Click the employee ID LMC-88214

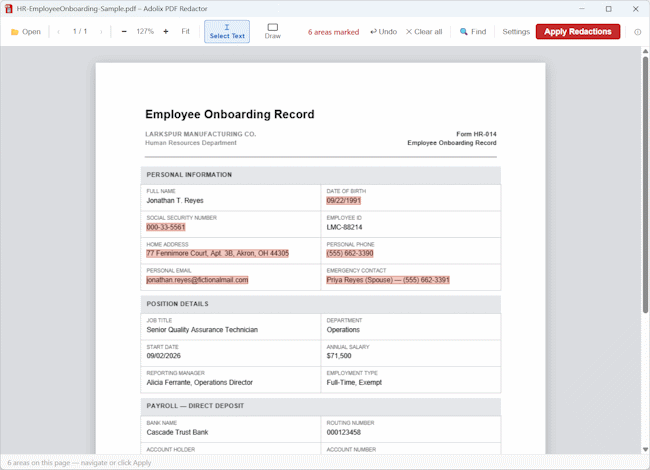click(x=344, y=227)
